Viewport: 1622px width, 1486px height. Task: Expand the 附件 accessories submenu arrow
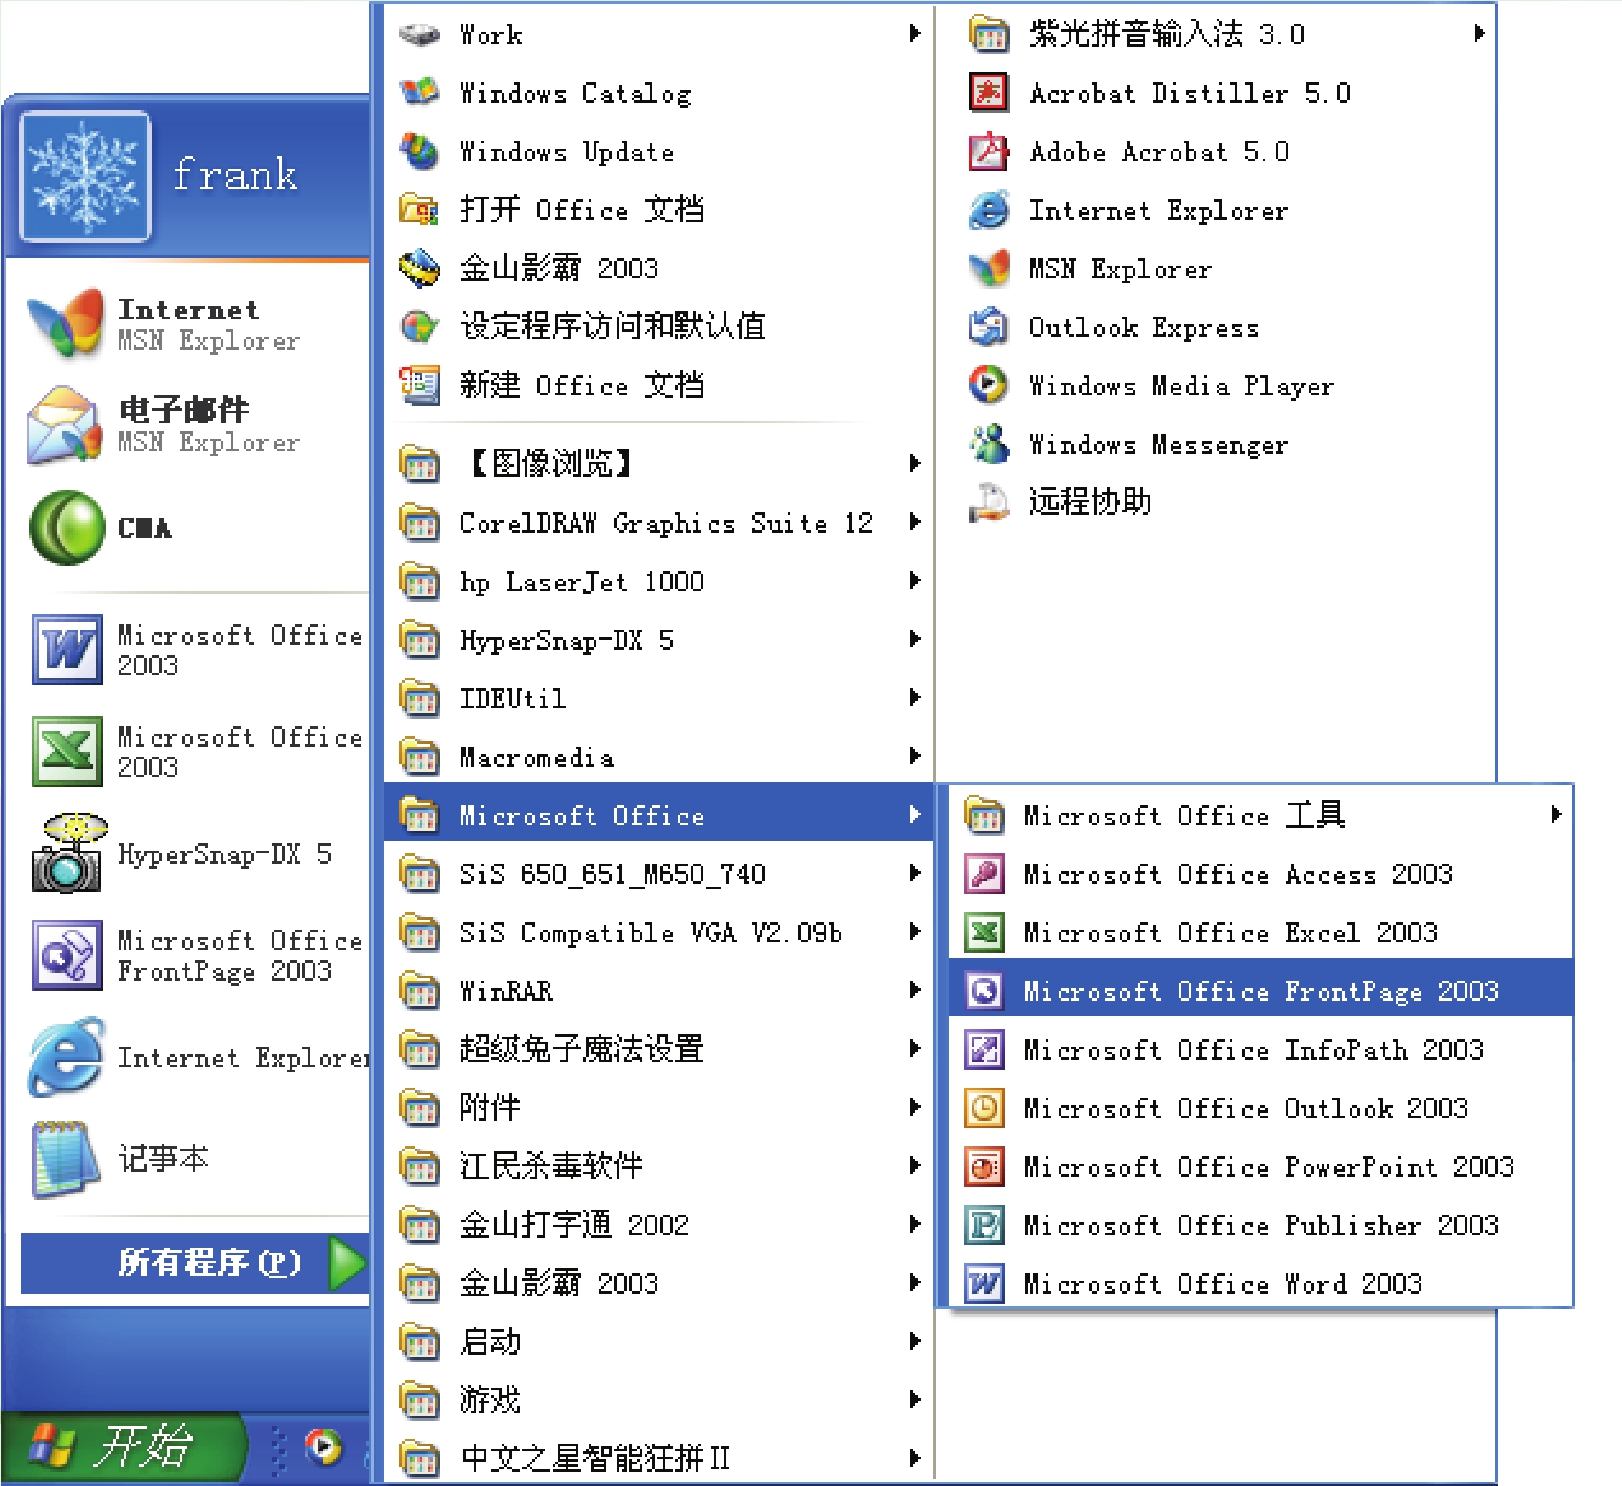click(x=914, y=1107)
